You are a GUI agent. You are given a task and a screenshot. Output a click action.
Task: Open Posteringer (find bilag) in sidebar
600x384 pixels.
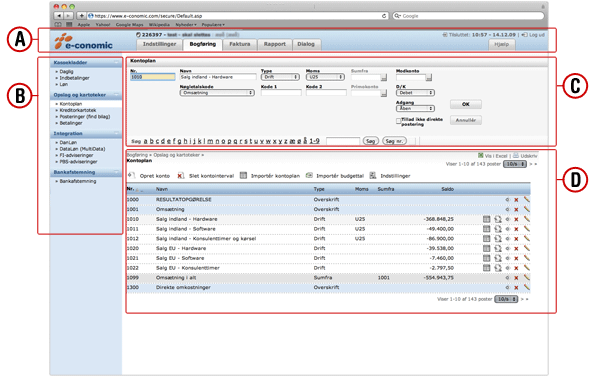tap(85, 117)
